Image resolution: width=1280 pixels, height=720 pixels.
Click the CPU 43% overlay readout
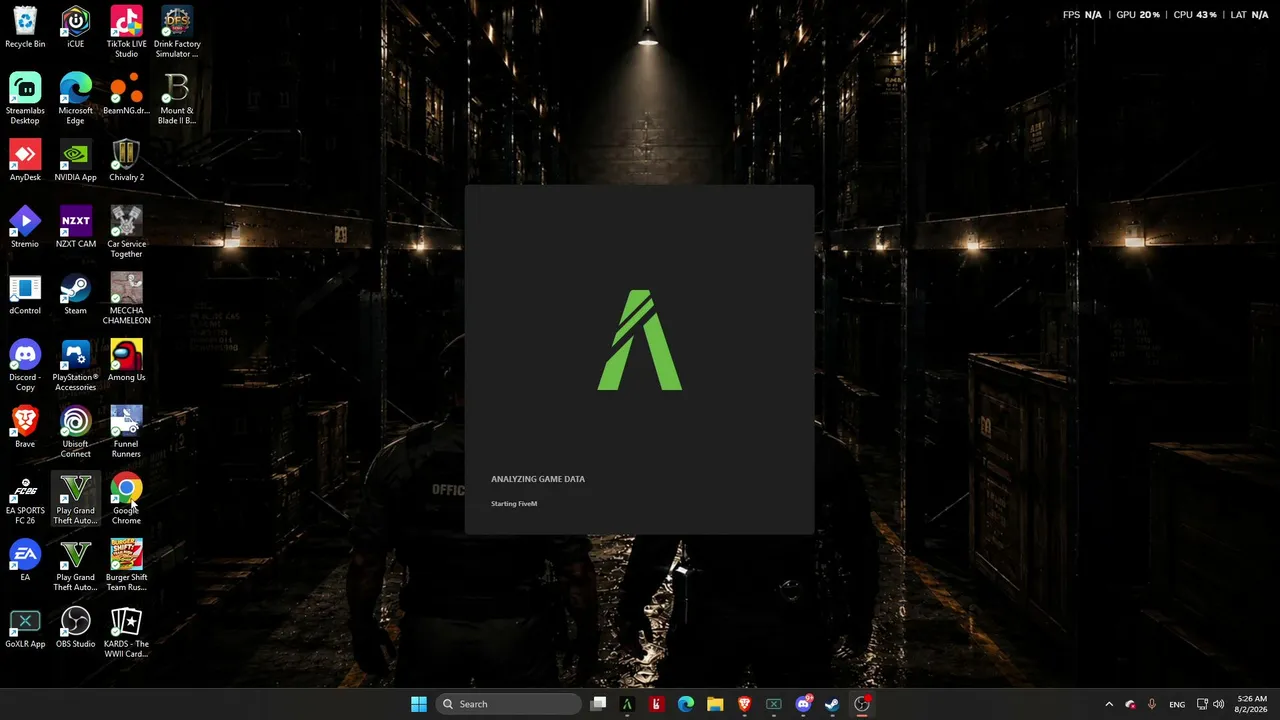pos(1195,15)
